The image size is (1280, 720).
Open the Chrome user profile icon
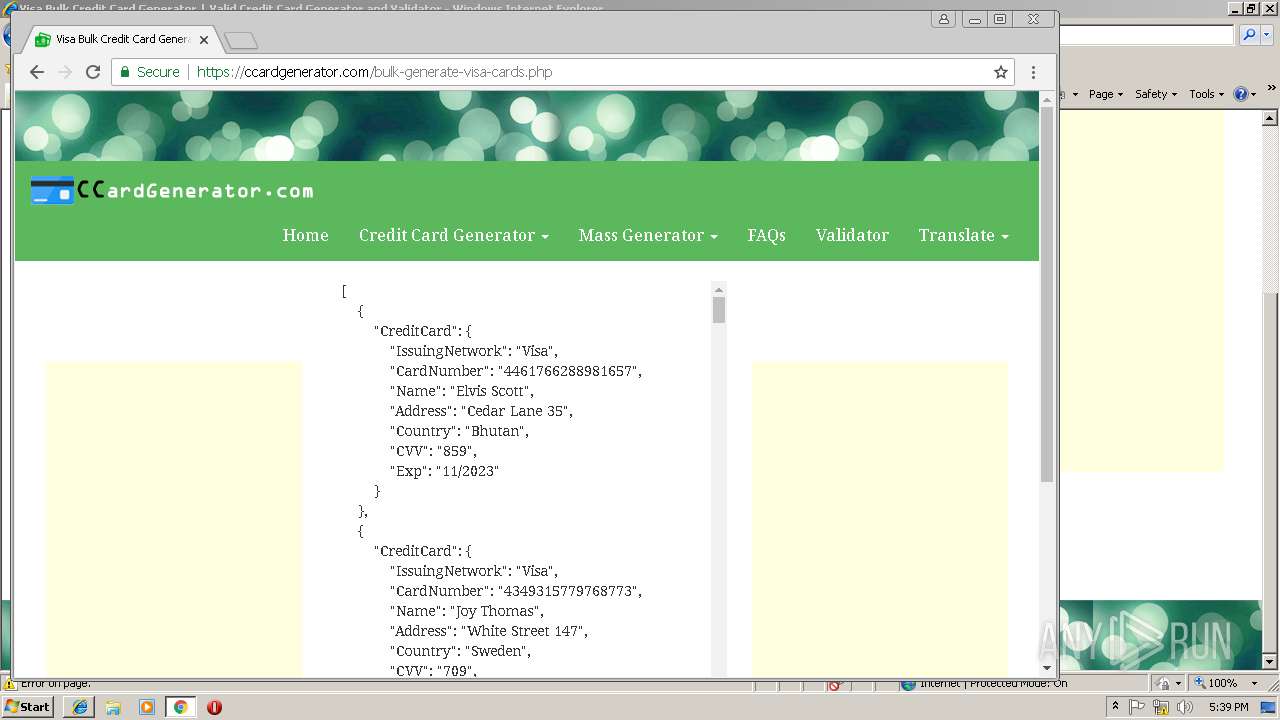[x=943, y=19]
